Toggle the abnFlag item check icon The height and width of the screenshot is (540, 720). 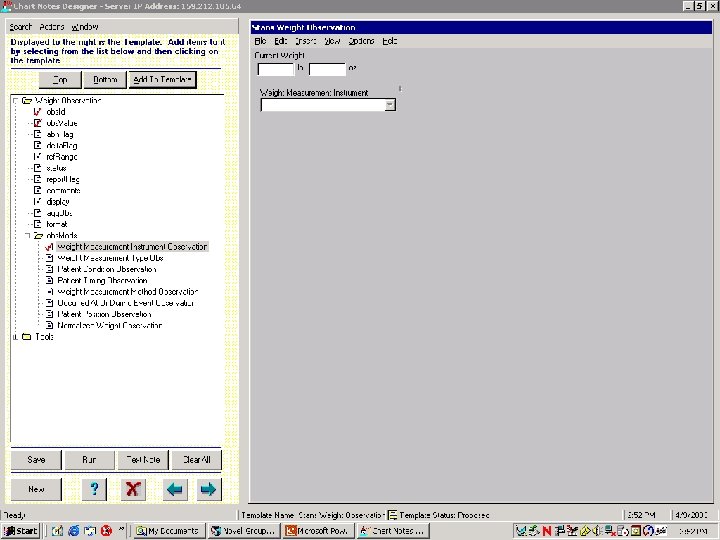click(37, 134)
